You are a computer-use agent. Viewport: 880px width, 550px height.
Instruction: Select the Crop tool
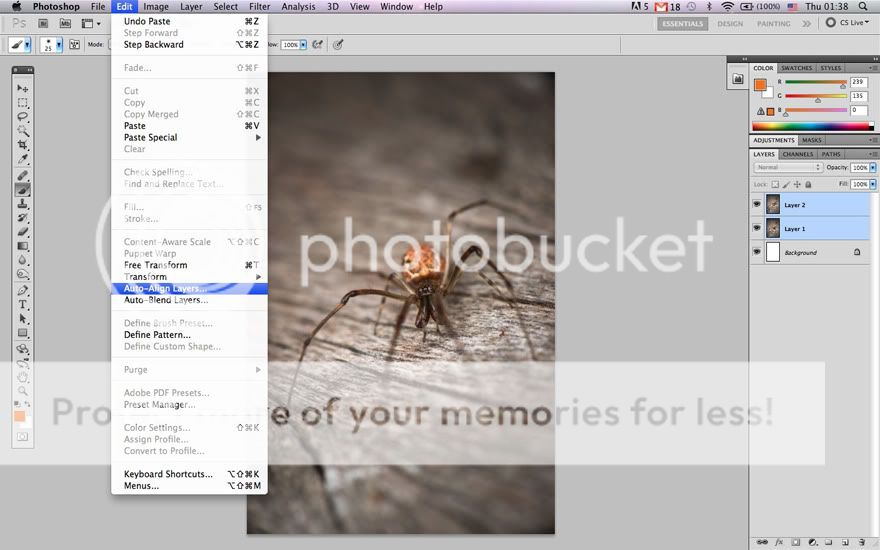(x=22, y=145)
